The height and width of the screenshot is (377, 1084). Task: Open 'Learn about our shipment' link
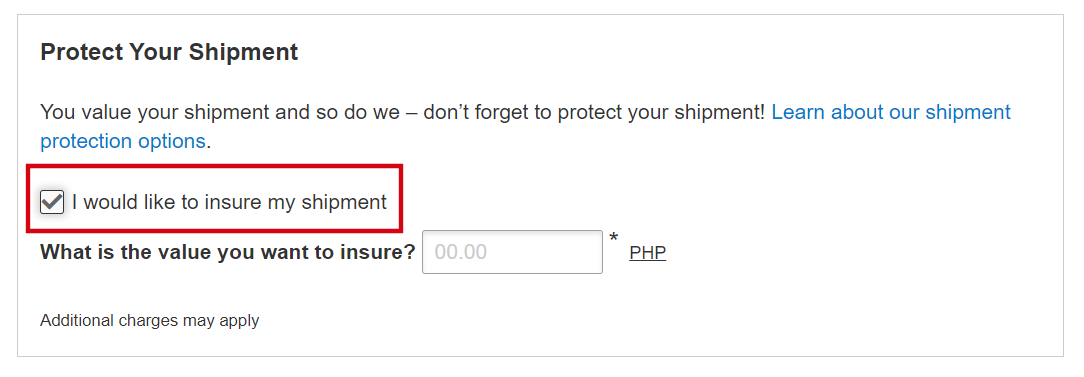click(891, 112)
